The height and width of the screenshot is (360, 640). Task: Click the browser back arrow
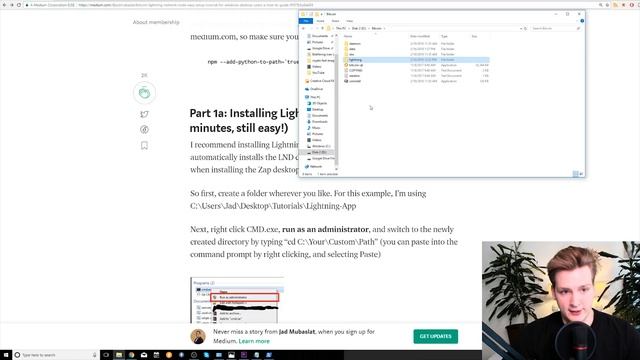[4, 5]
